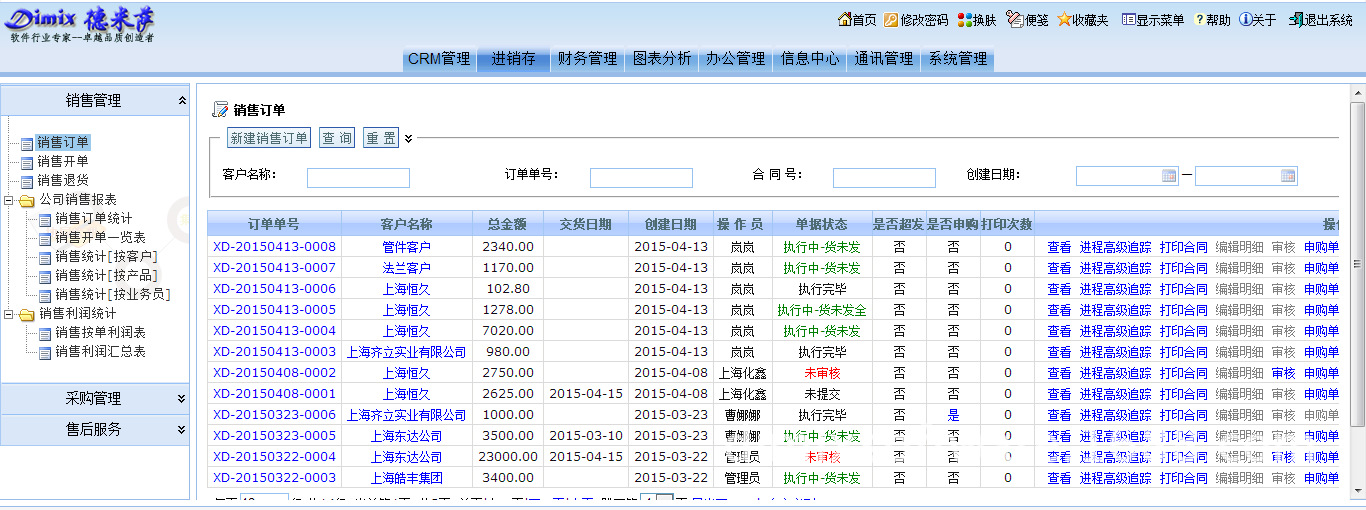Expand the 采购管理 sidebar panel
The image size is (1366, 510).
[x=181, y=398]
